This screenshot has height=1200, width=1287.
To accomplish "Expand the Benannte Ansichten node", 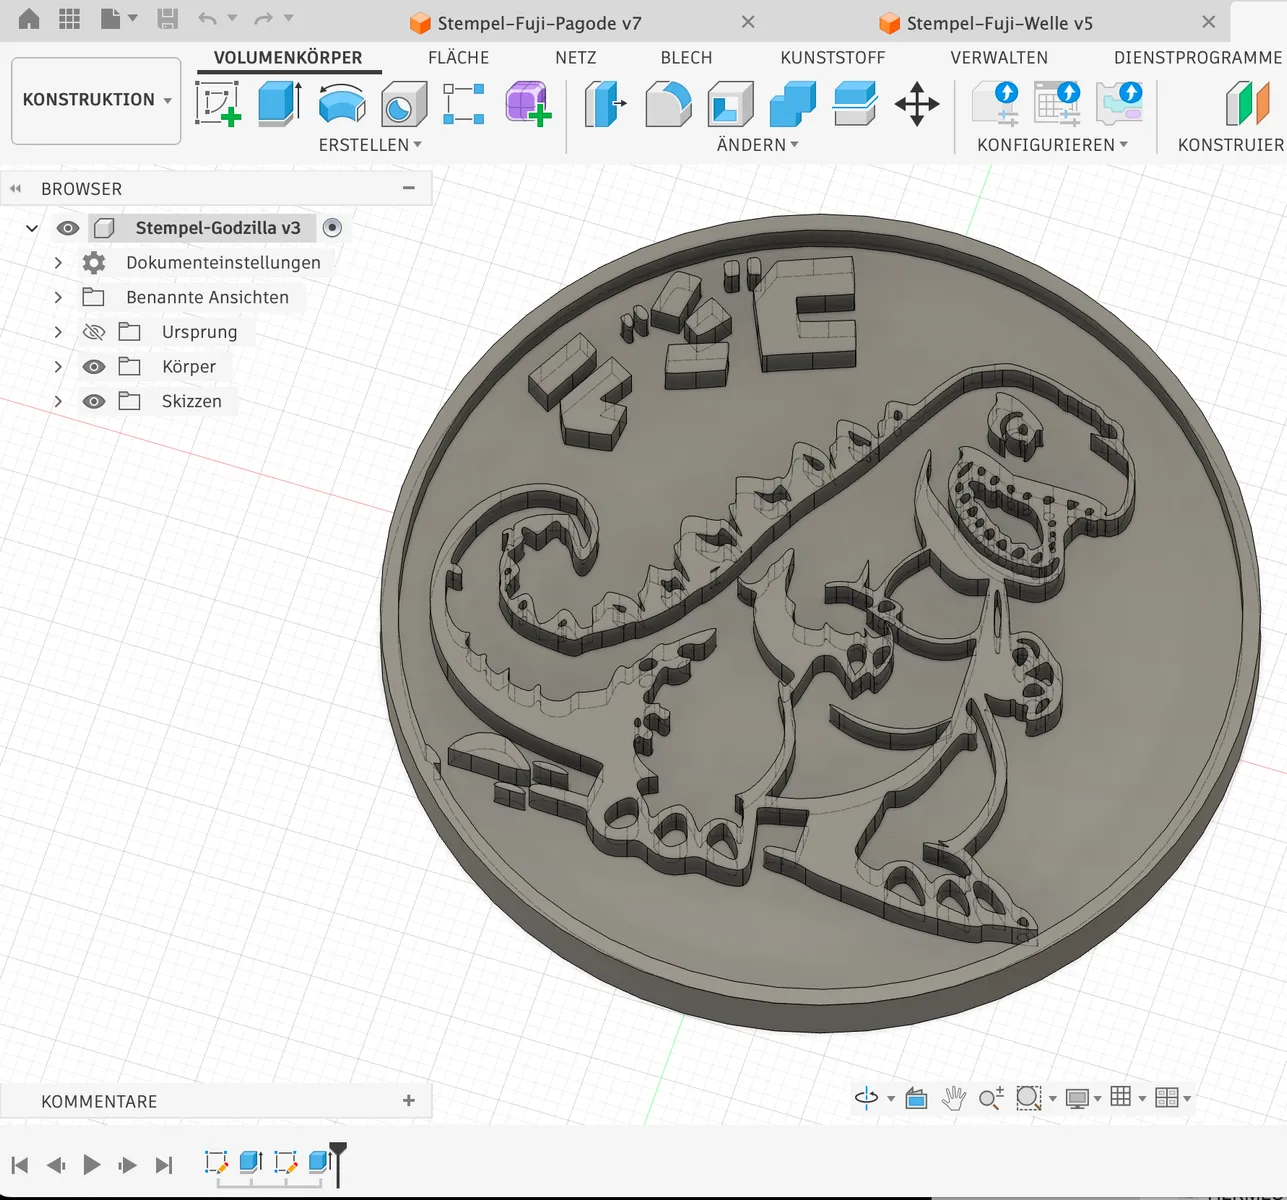I will tap(58, 297).
